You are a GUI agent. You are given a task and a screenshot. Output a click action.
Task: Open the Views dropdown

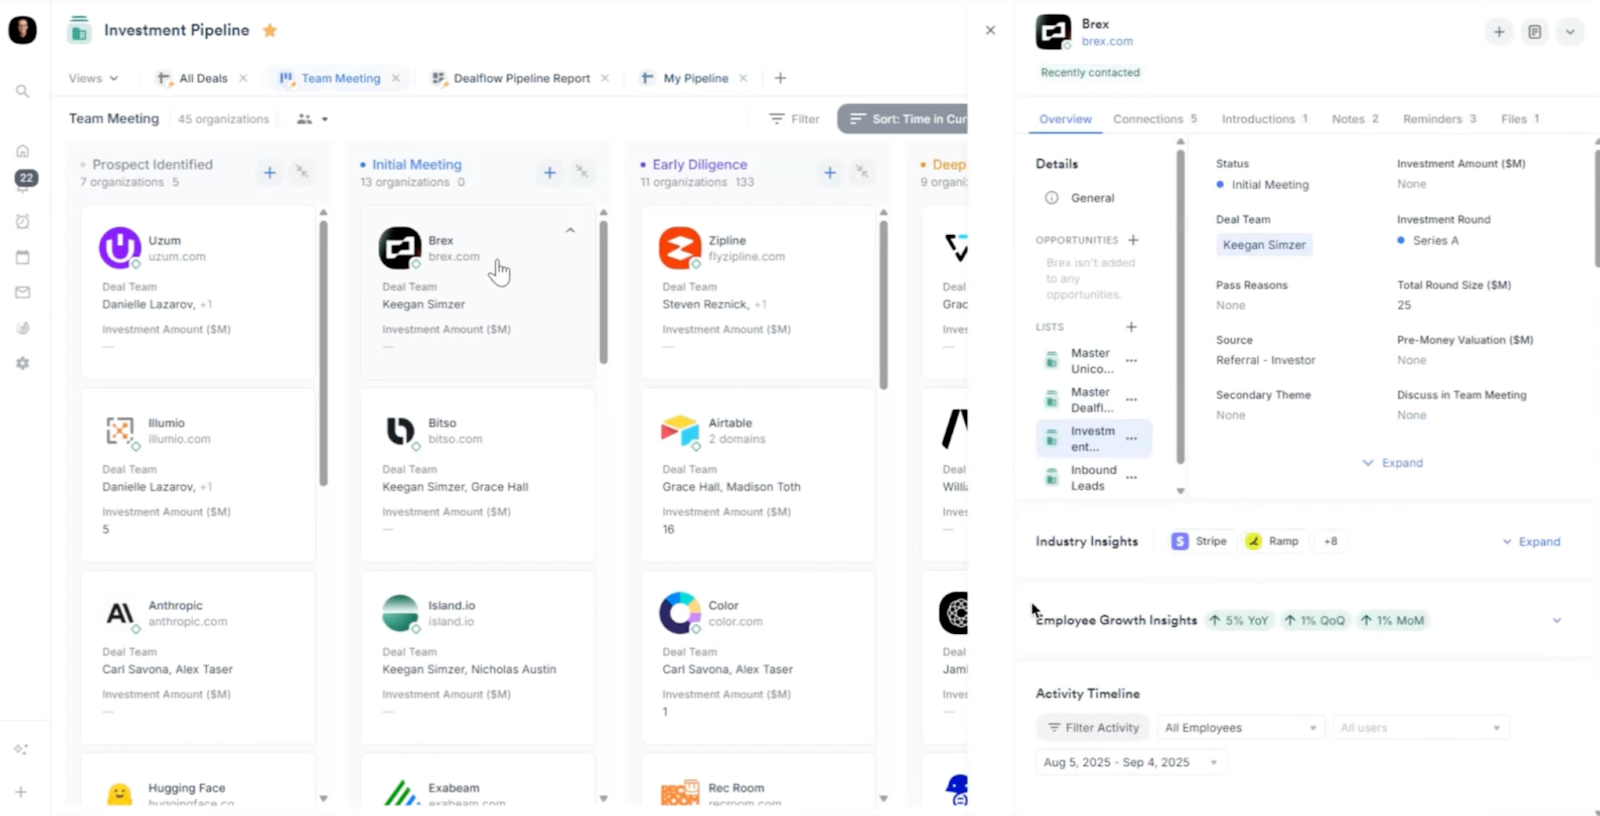coord(93,78)
